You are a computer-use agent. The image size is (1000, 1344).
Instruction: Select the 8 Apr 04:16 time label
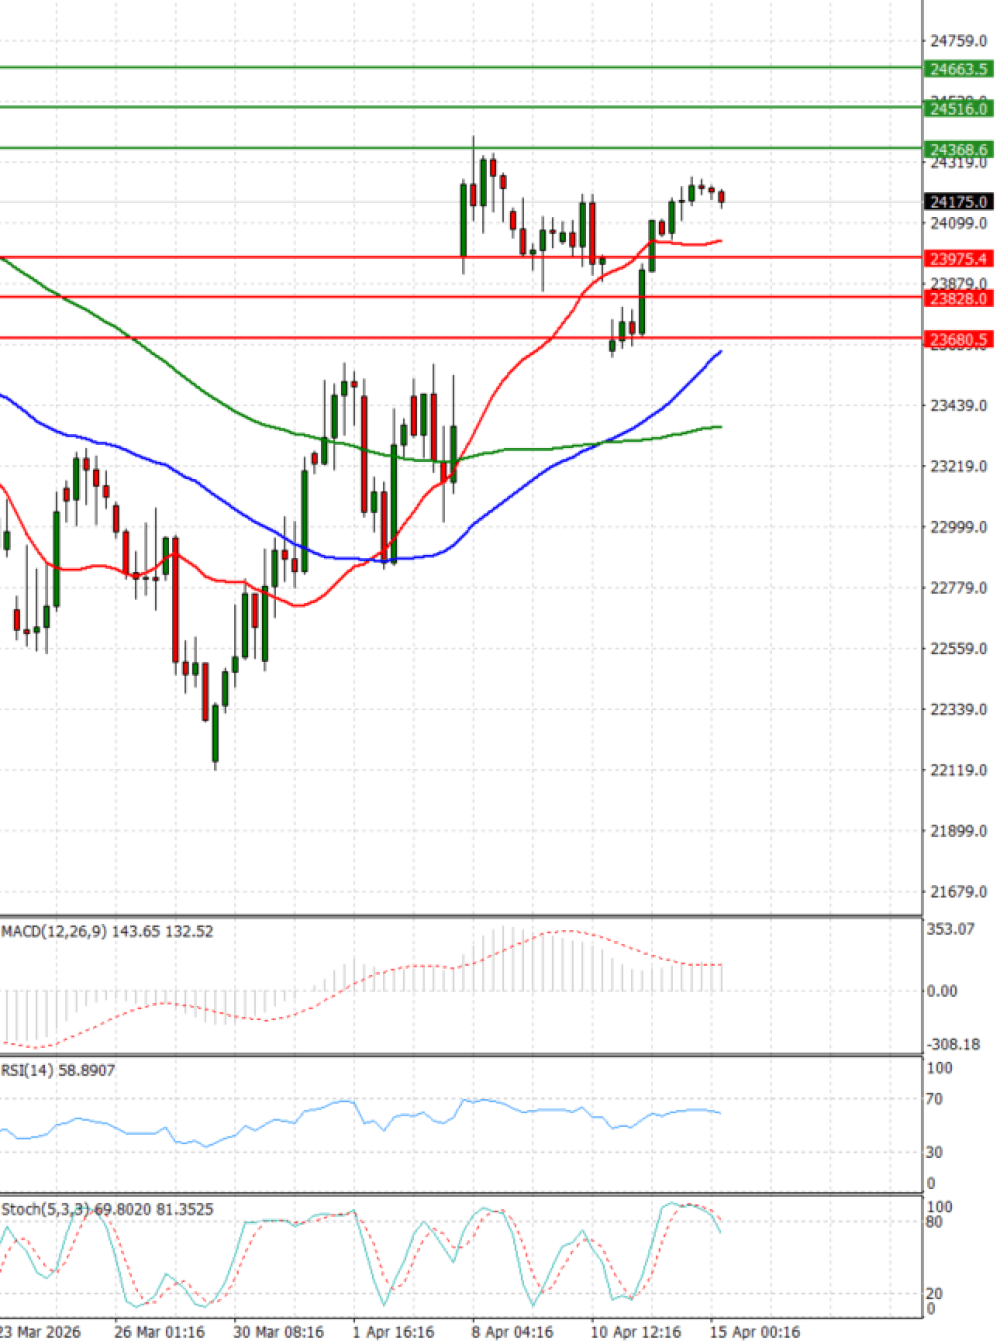coord(512,1331)
